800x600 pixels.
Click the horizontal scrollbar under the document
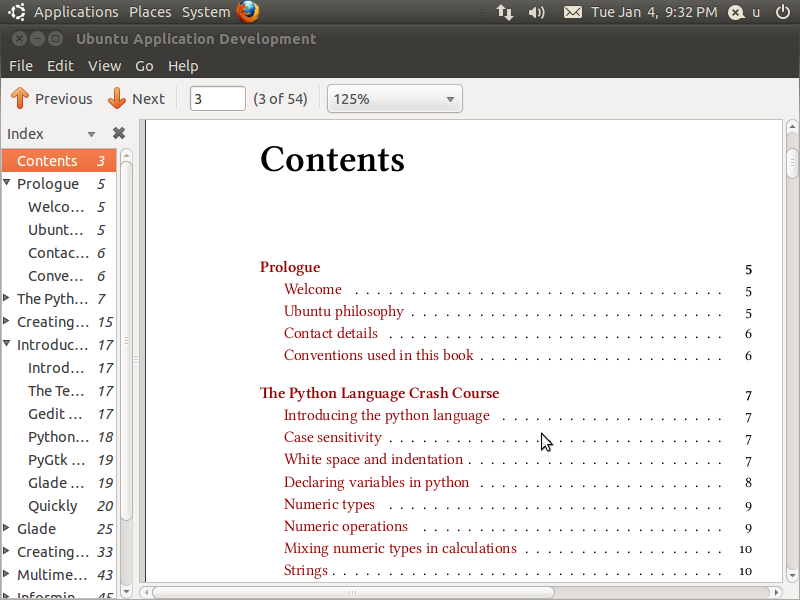pyautogui.click(x=460, y=592)
